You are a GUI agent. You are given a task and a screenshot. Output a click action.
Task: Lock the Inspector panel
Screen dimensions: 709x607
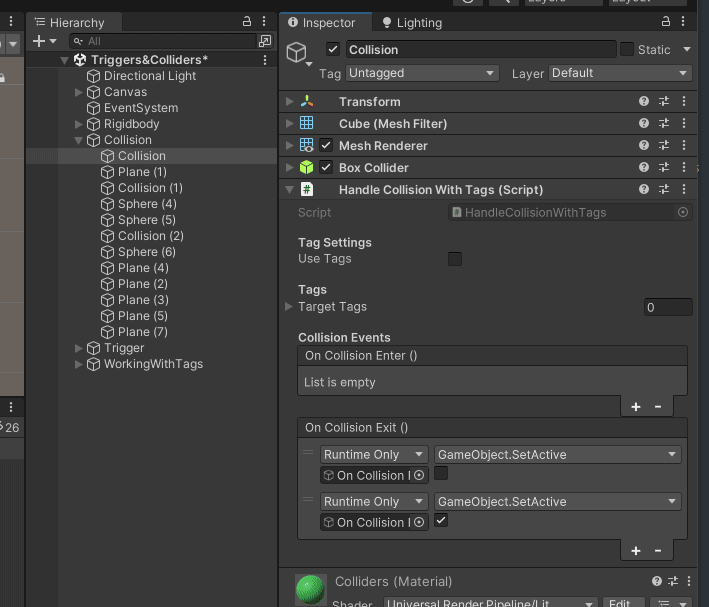point(666,22)
